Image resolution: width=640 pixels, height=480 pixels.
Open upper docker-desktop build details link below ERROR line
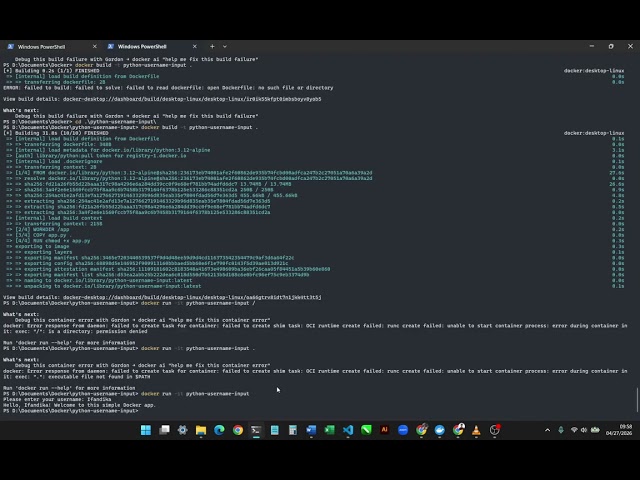click(192, 99)
